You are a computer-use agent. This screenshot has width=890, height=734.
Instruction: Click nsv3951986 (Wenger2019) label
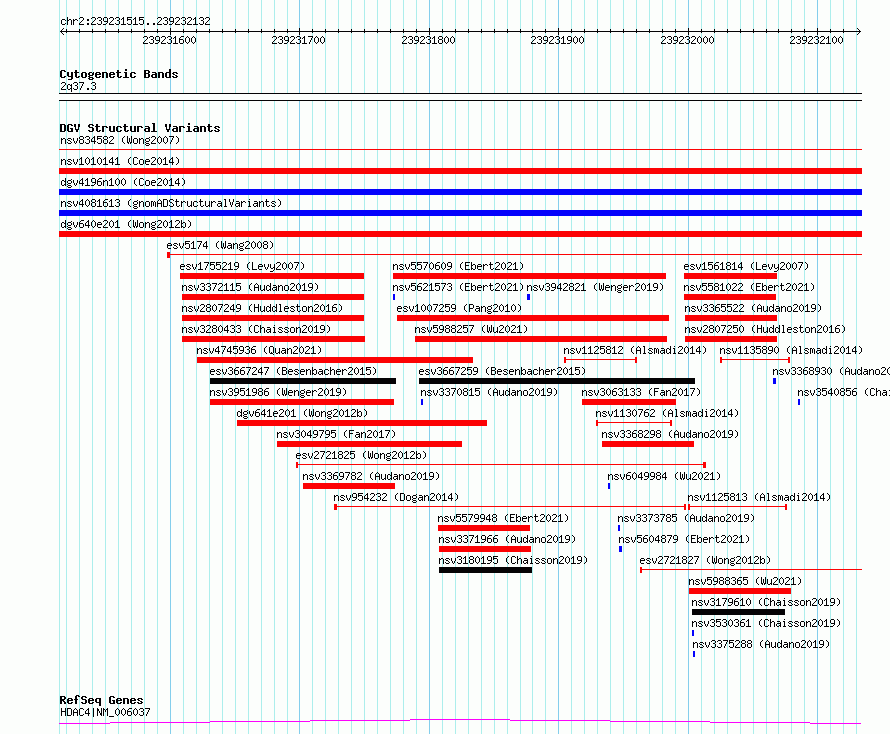[278, 392]
